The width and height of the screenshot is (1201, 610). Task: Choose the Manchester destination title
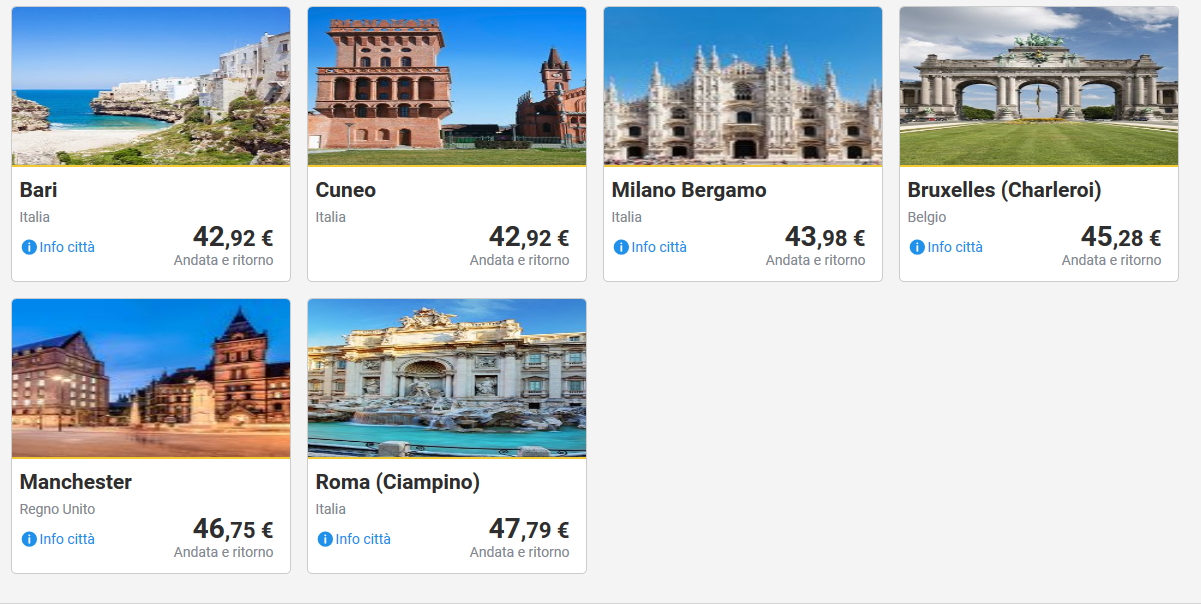pos(76,482)
